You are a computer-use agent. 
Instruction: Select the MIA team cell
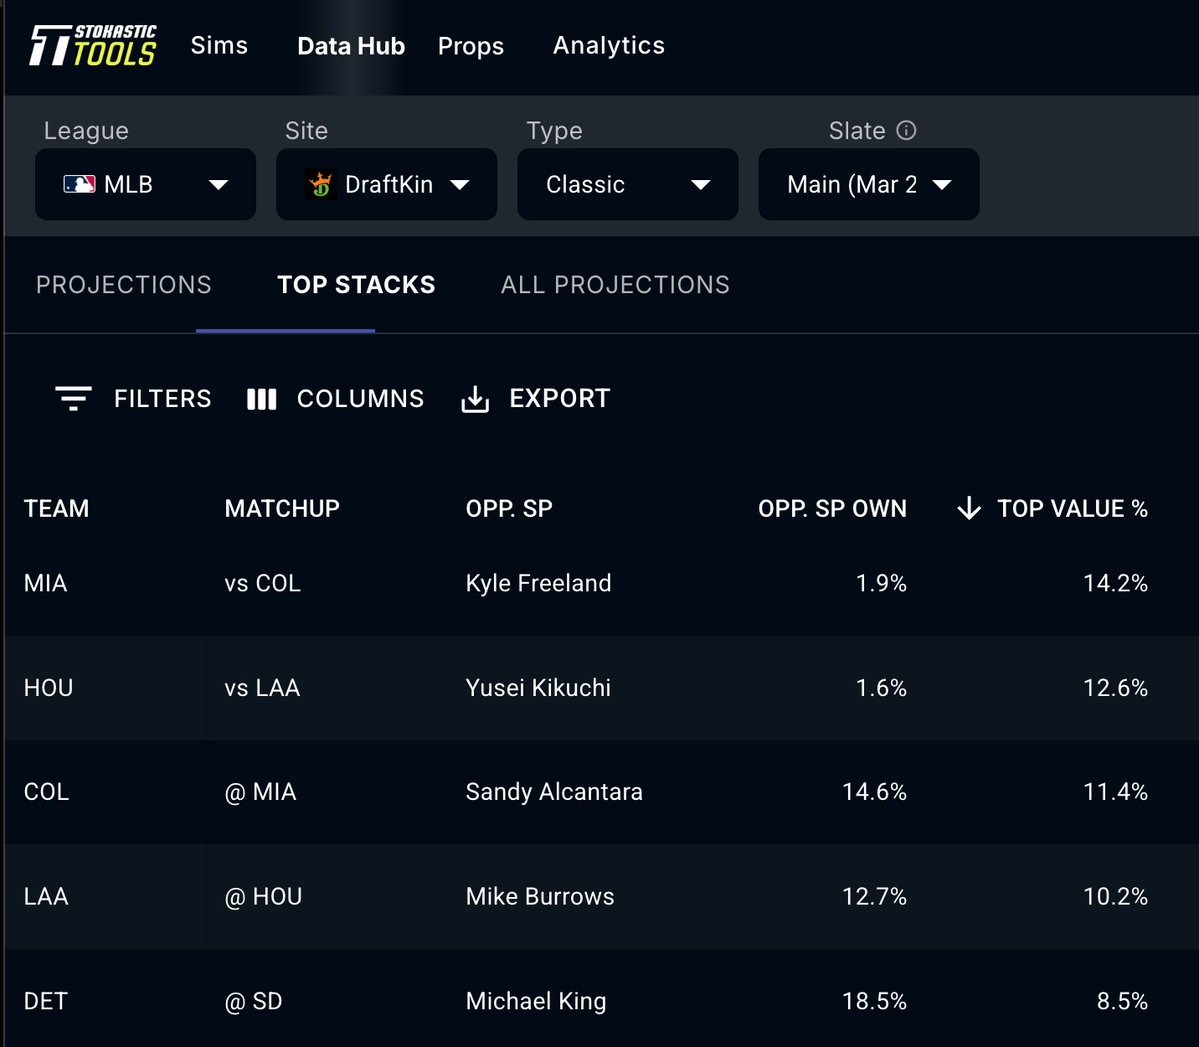point(46,584)
